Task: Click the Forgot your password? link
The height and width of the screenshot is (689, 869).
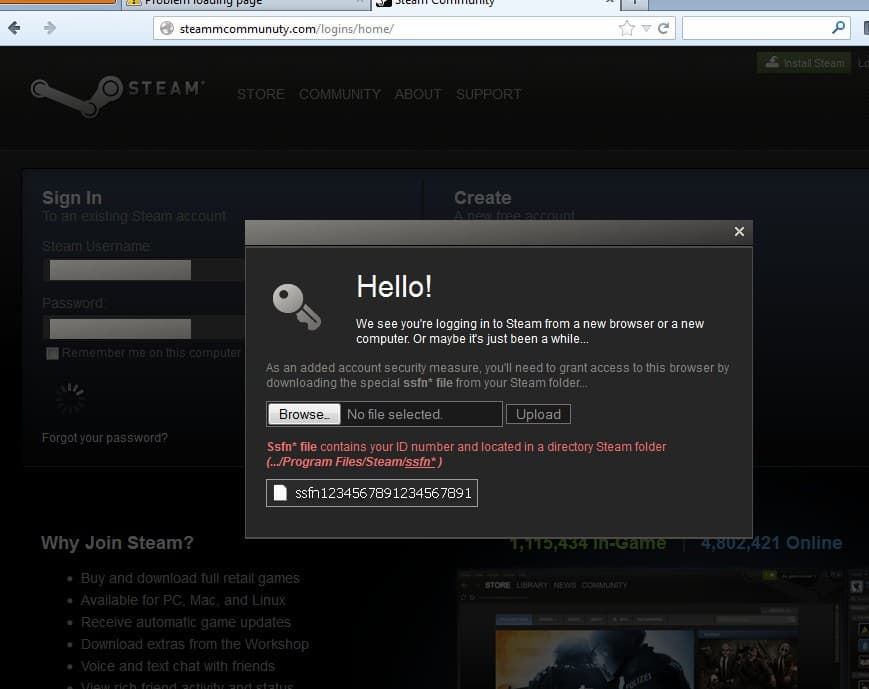Action: coord(105,438)
